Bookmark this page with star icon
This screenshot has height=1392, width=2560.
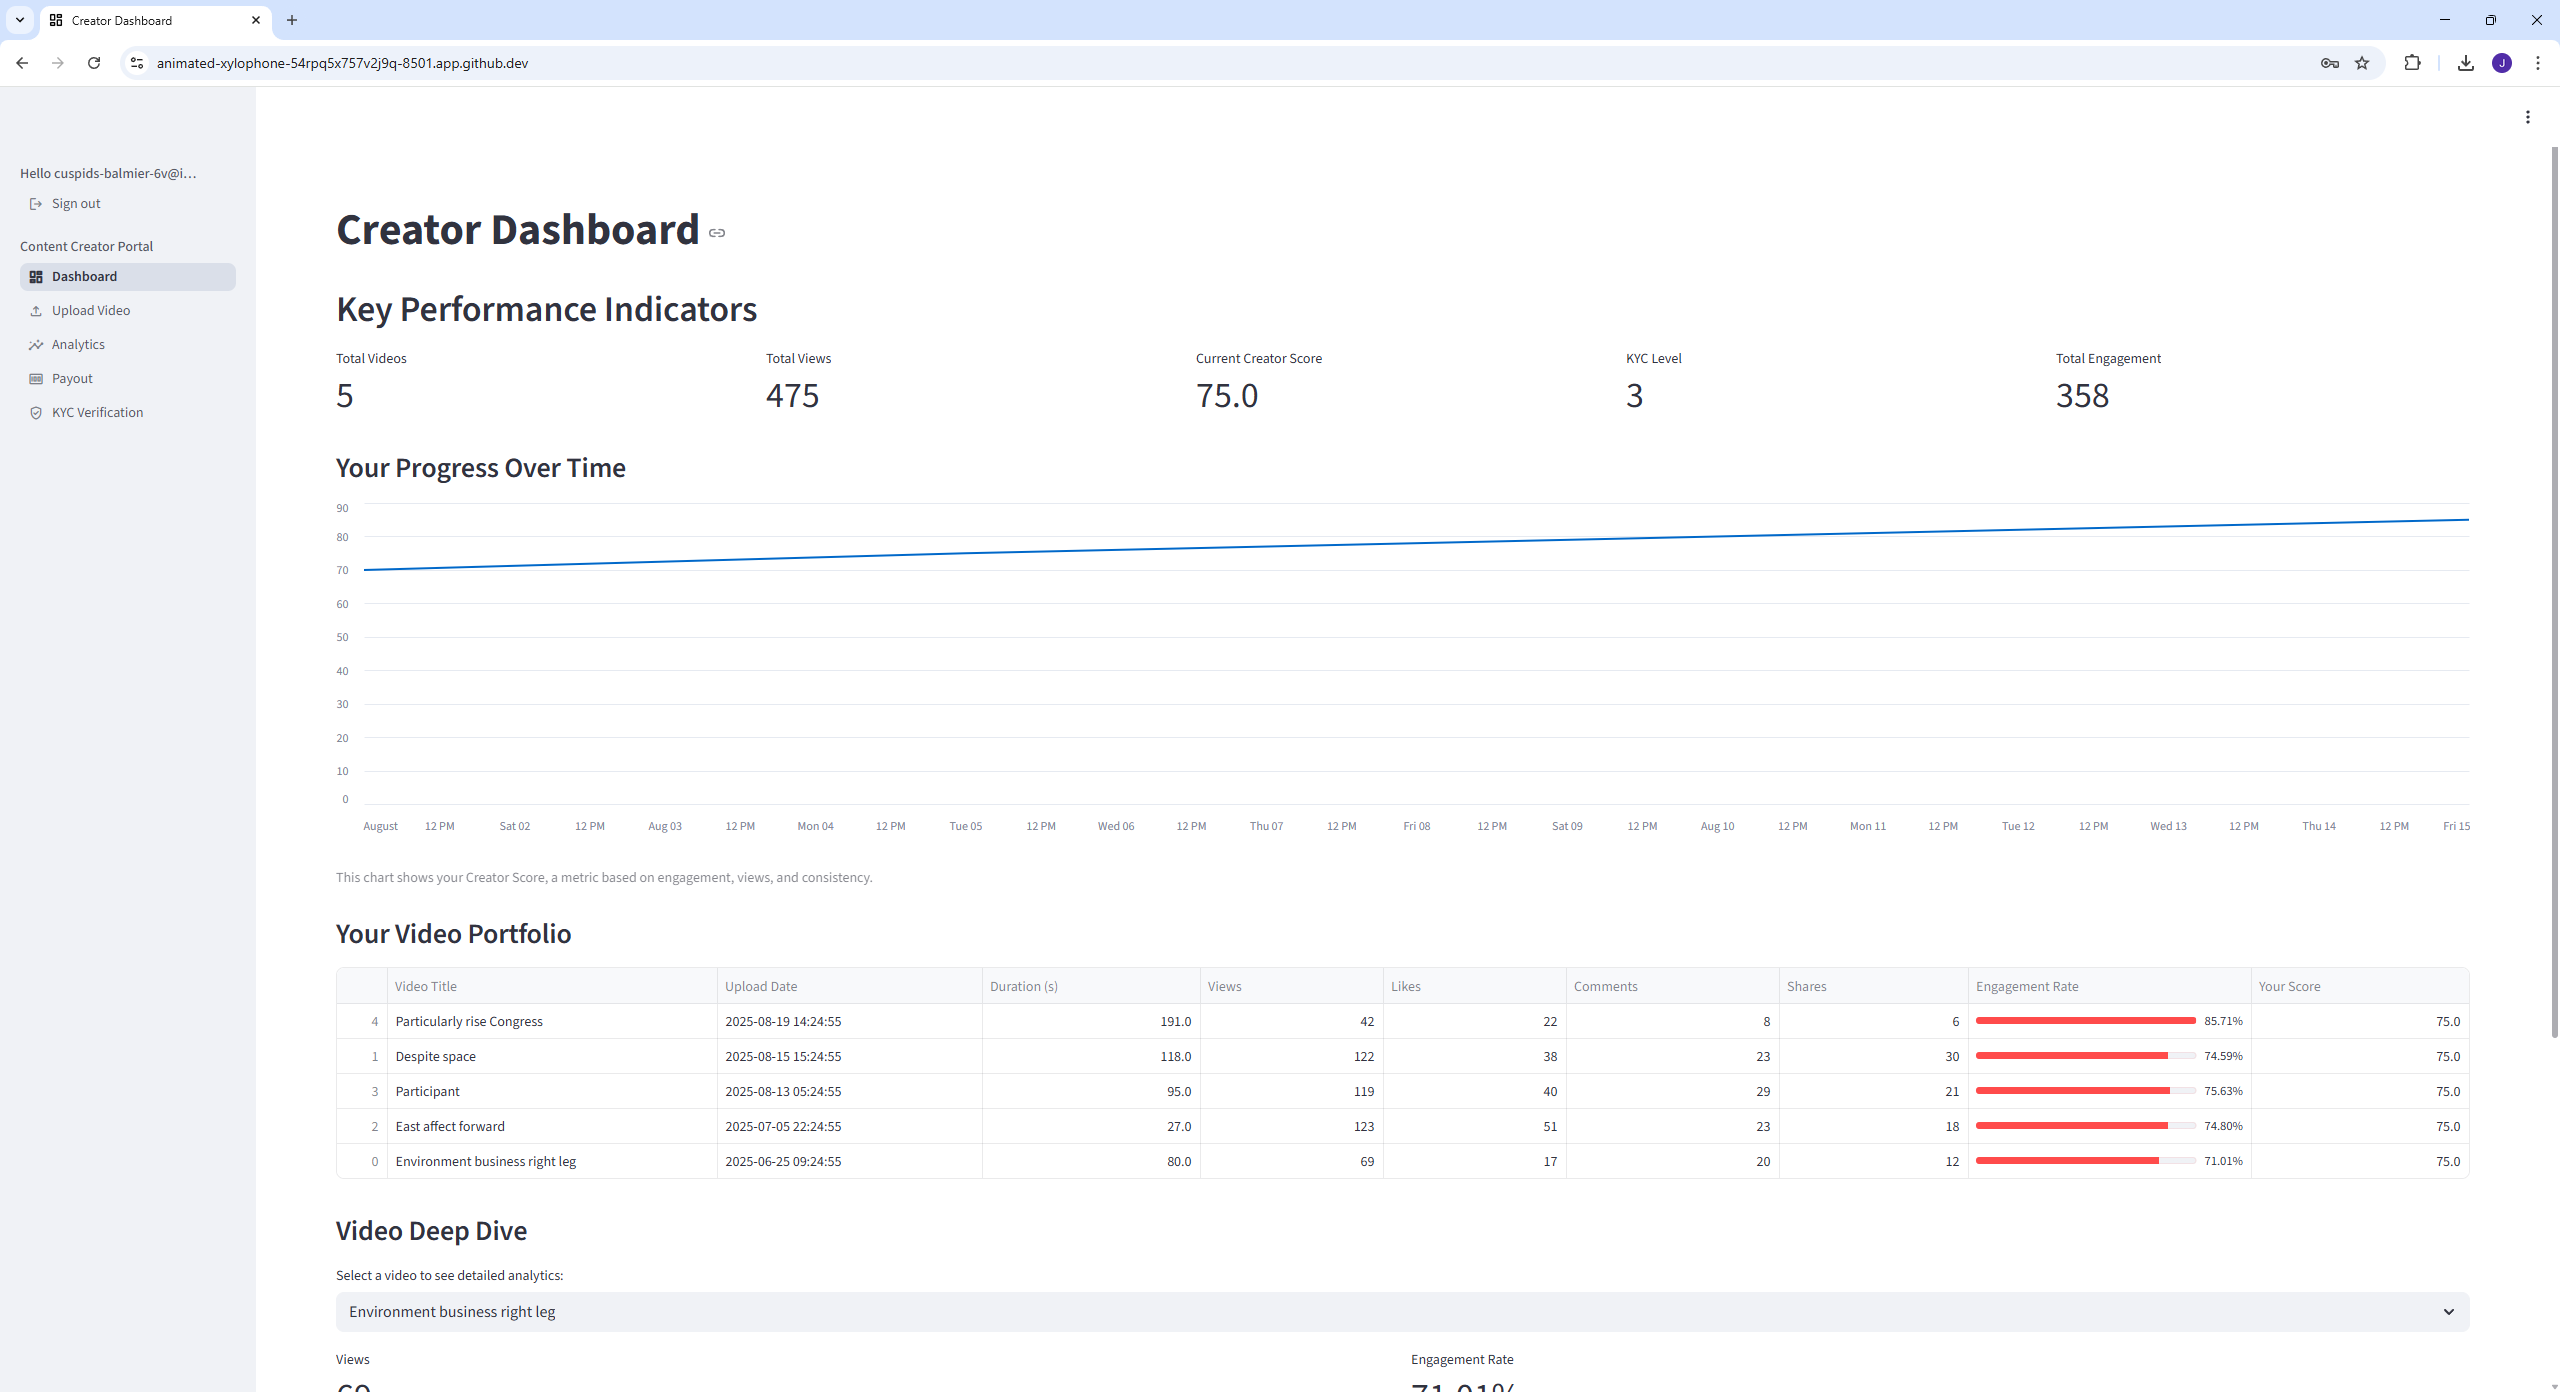coord(2362,63)
